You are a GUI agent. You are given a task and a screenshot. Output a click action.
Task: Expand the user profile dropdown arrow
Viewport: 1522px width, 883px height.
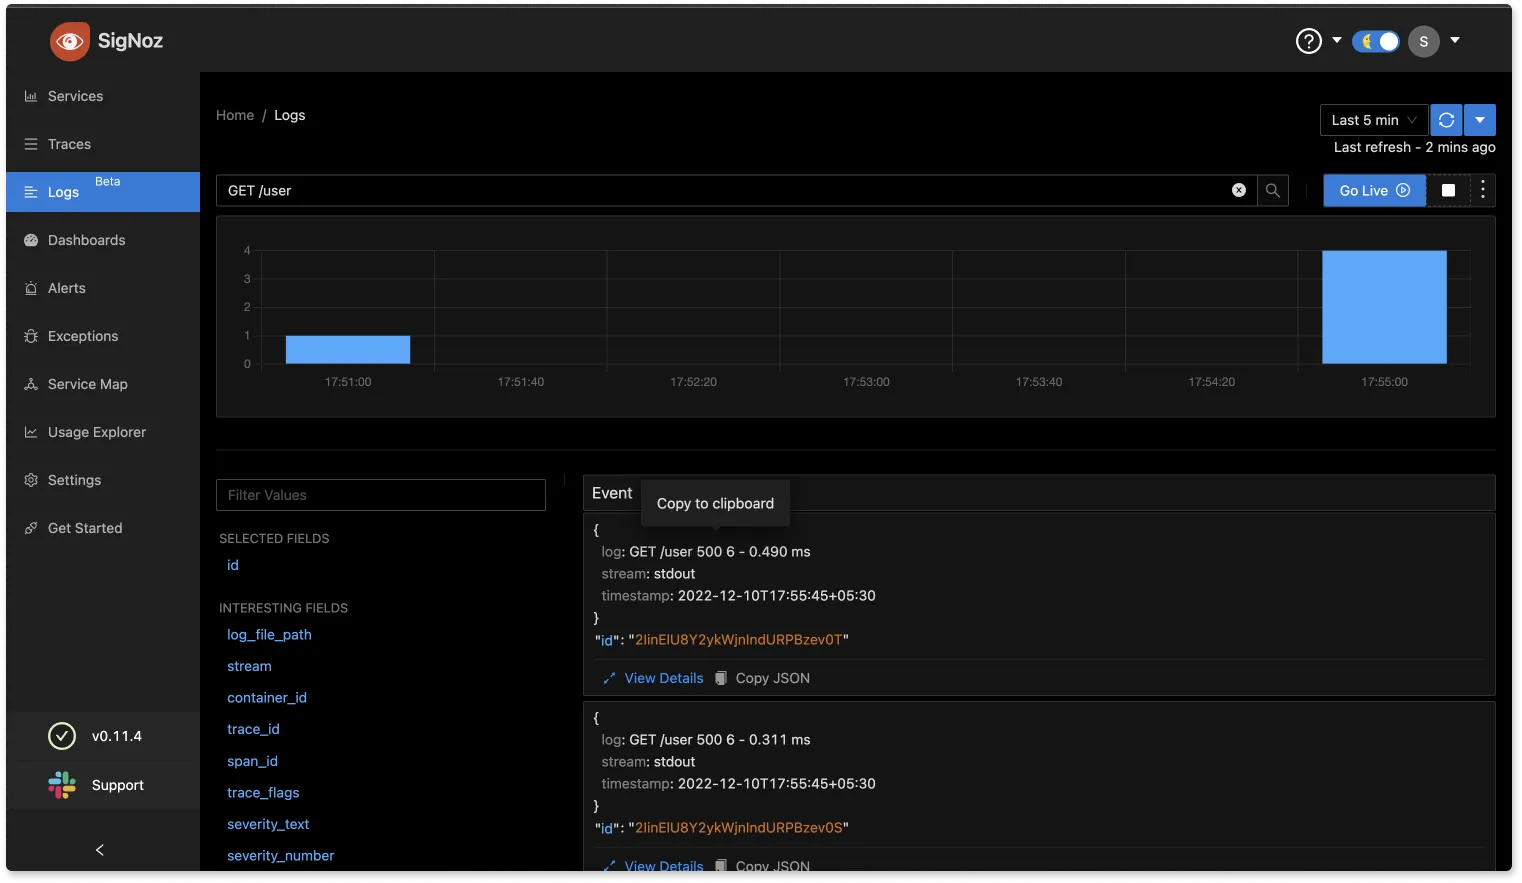tap(1455, 41)
